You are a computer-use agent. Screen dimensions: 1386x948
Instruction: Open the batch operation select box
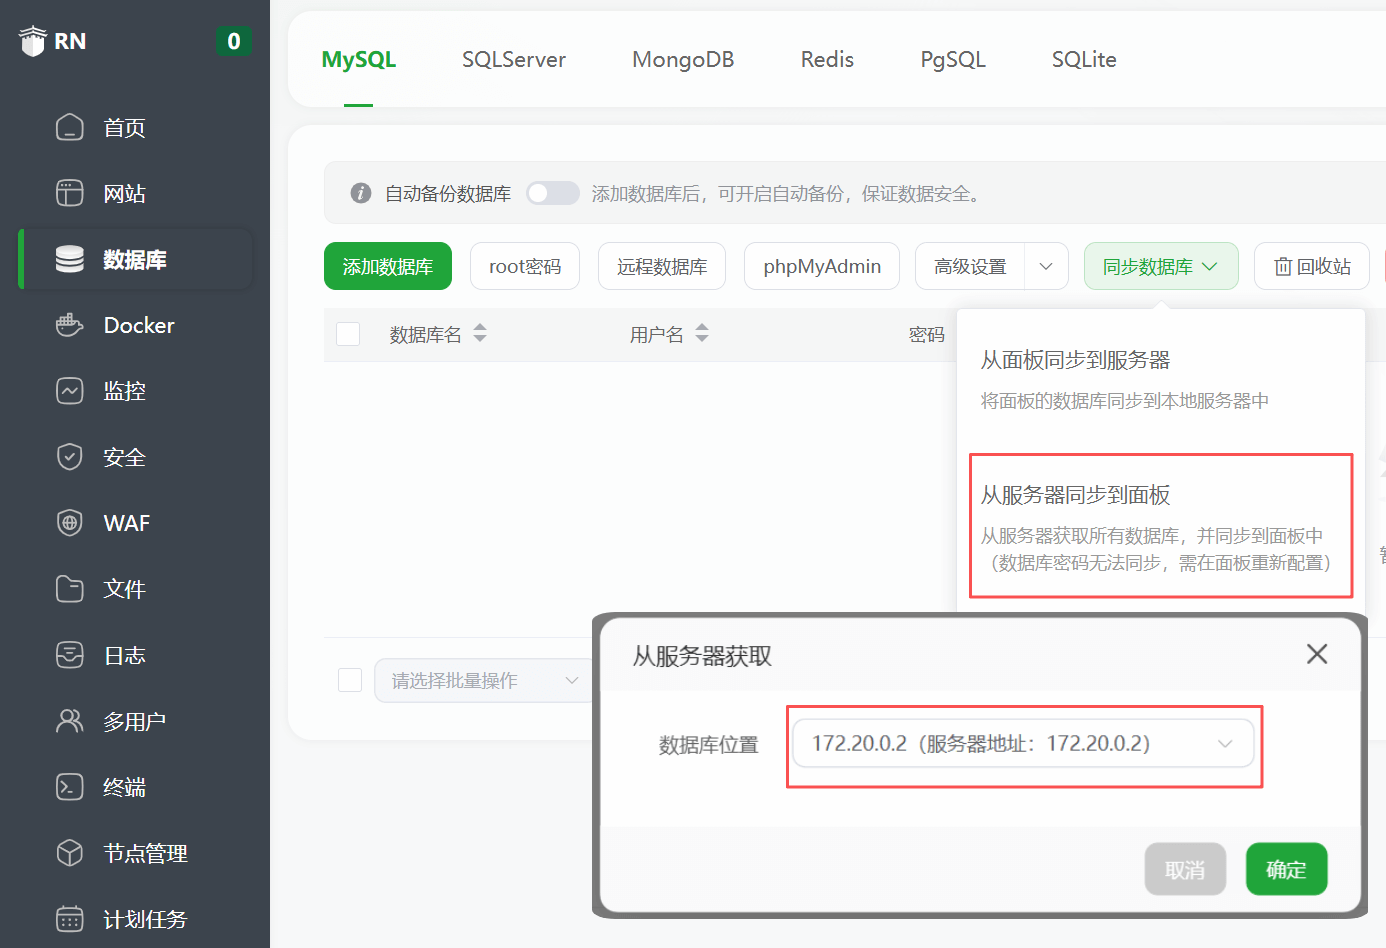click(484, 681)
